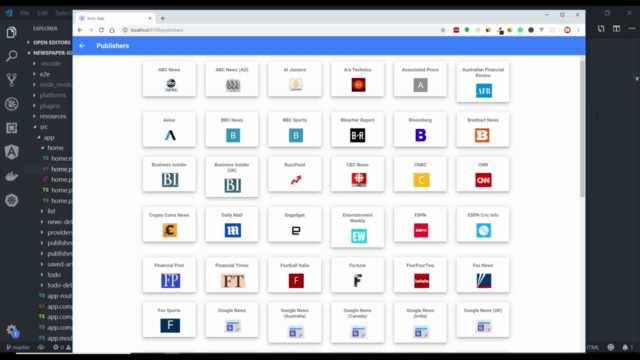Open the VS Code Search panel icon
The image size is (640, 360).
11,56
